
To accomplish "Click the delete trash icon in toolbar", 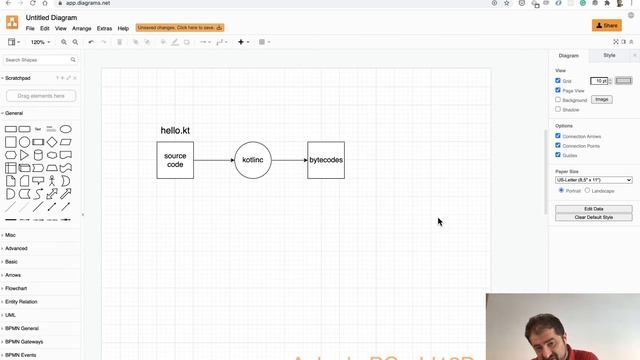I will point(120,42).
